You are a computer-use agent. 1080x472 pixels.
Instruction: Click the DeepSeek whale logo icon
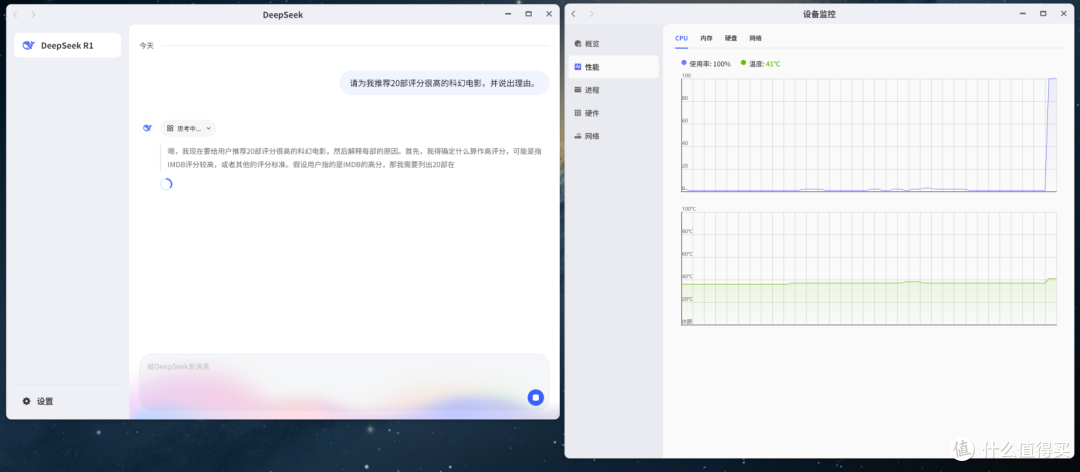tap(29, 45)
